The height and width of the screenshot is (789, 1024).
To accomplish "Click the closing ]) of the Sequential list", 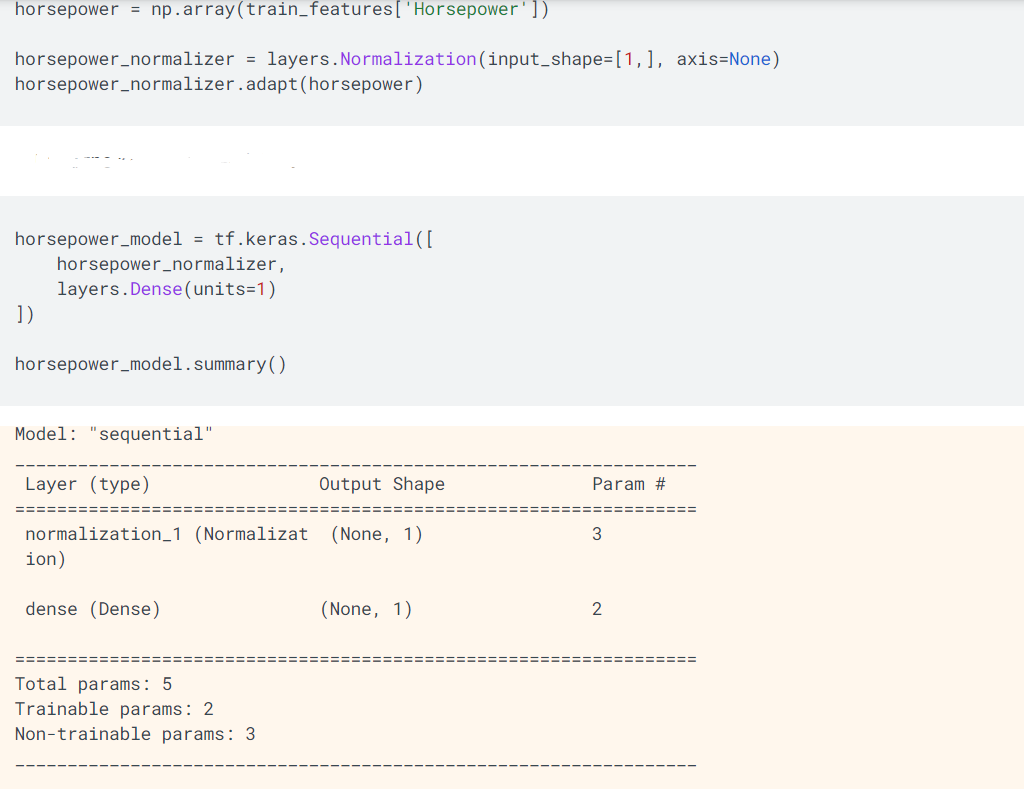I will (x=25, y=314).
